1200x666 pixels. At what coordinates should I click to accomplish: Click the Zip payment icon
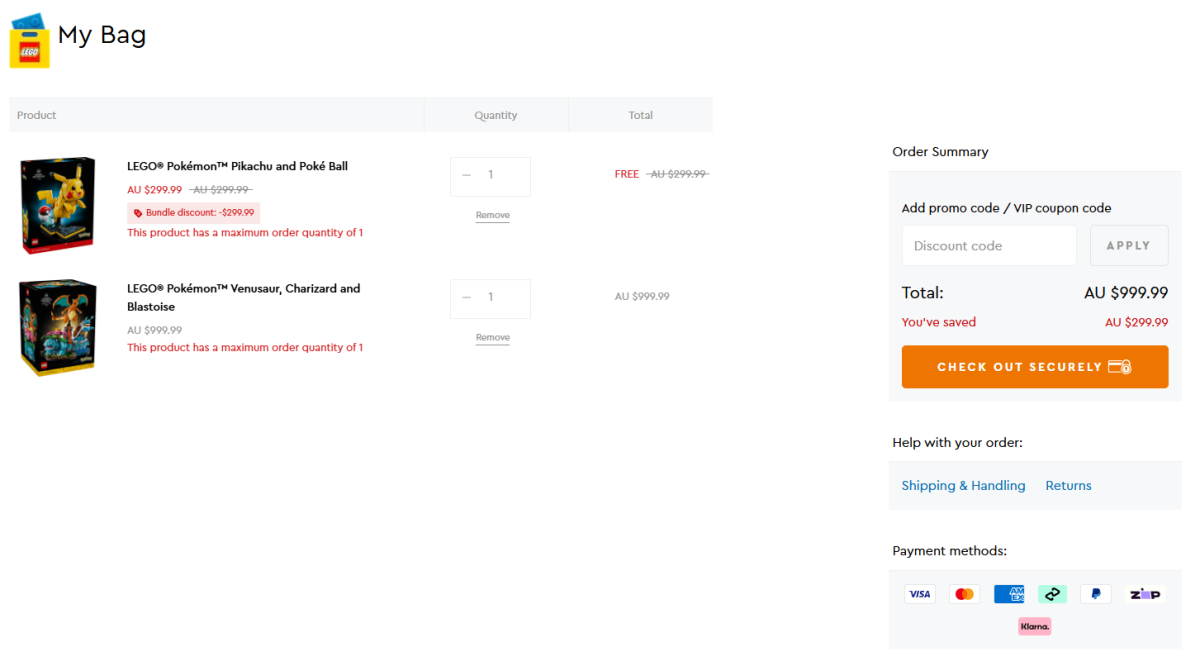pyautogui.click(x=1145, y=594)
